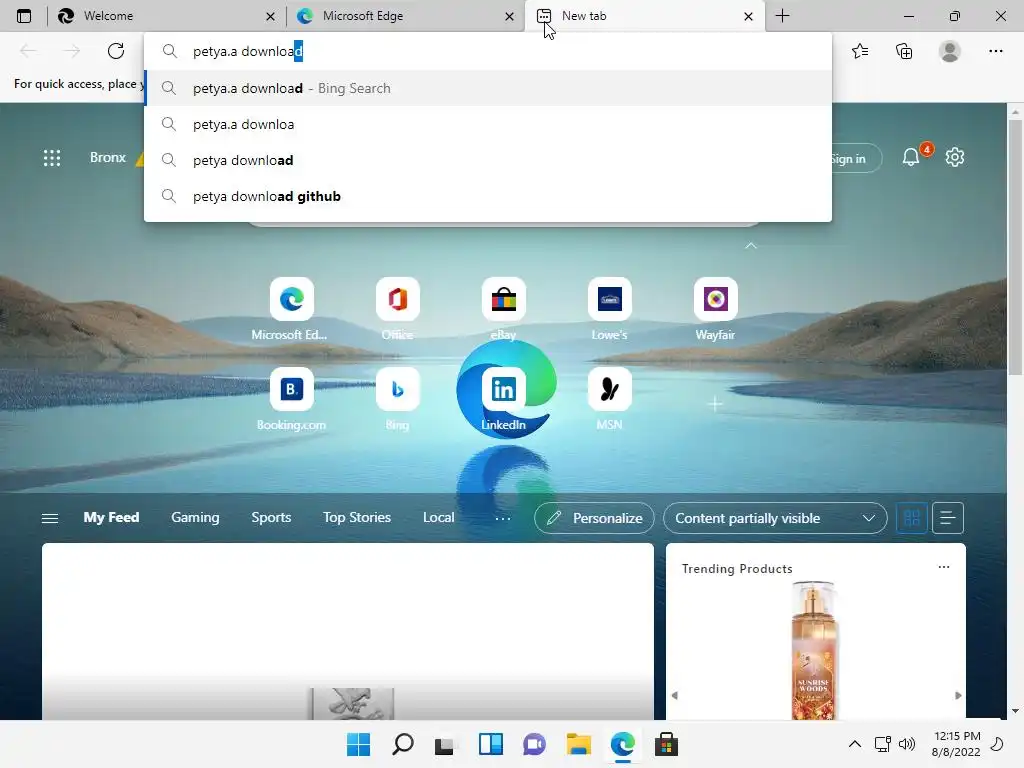Viewport: 1024px width, 768px height.
Task: Open File Explorer from the taskbar
Action: point(579,744)
